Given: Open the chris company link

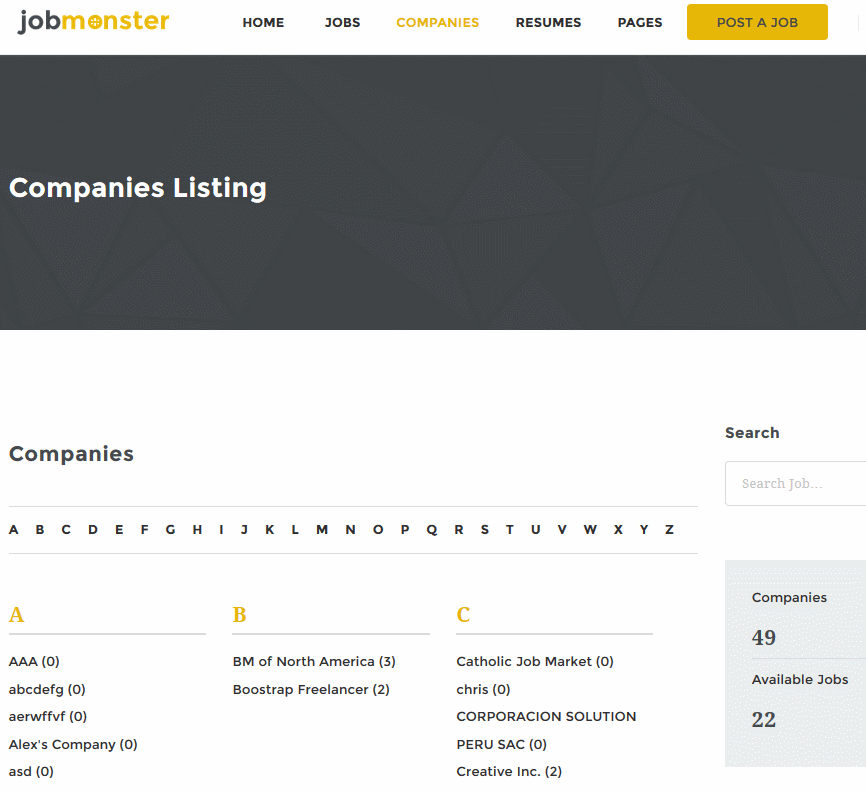Looking at the screenshot, I should (483, 689).
